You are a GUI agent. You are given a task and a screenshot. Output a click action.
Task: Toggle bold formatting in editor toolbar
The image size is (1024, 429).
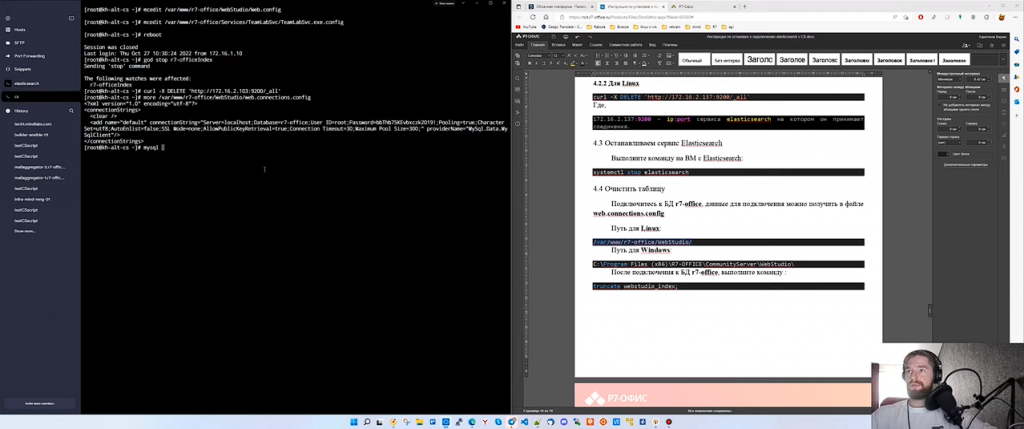[529, 63]
